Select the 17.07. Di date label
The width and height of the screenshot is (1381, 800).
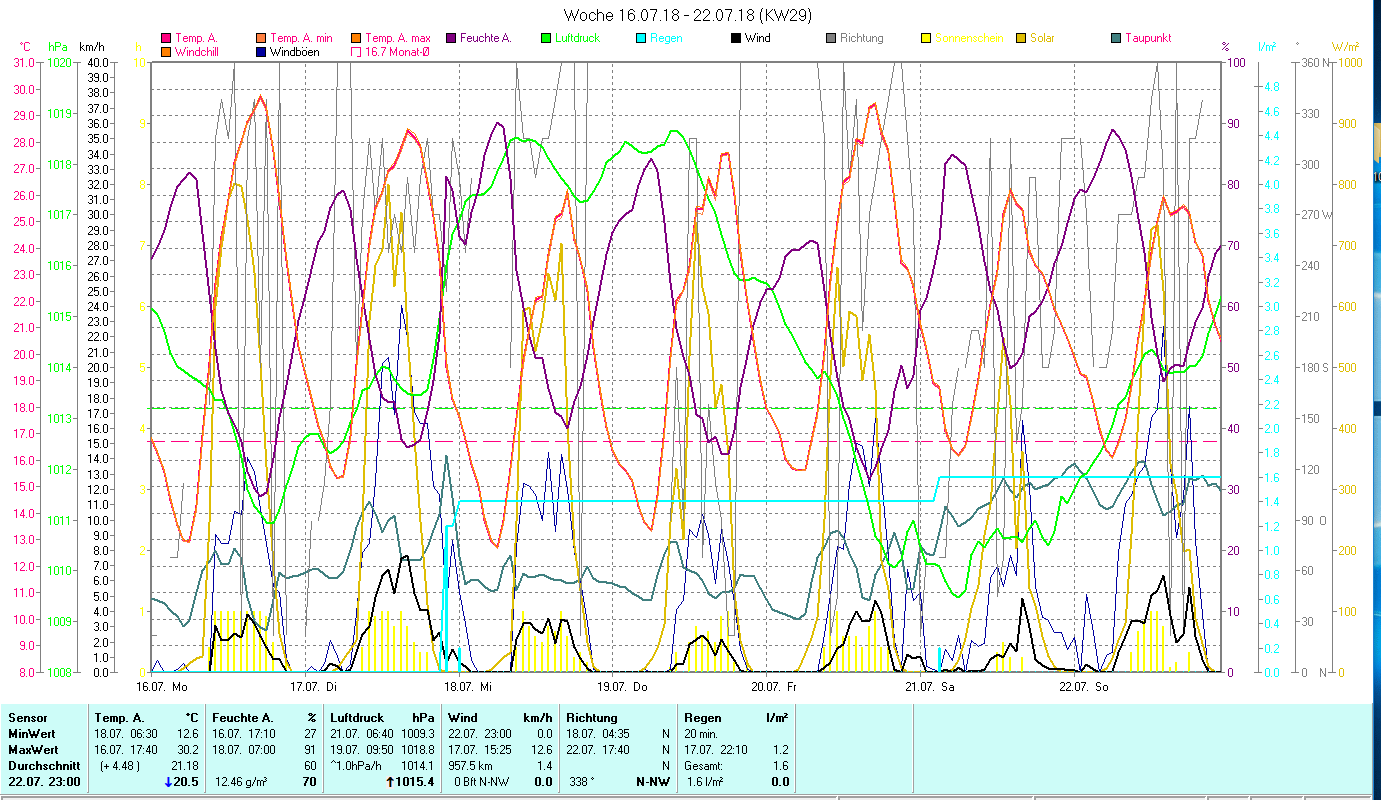(x=312, y=687)
